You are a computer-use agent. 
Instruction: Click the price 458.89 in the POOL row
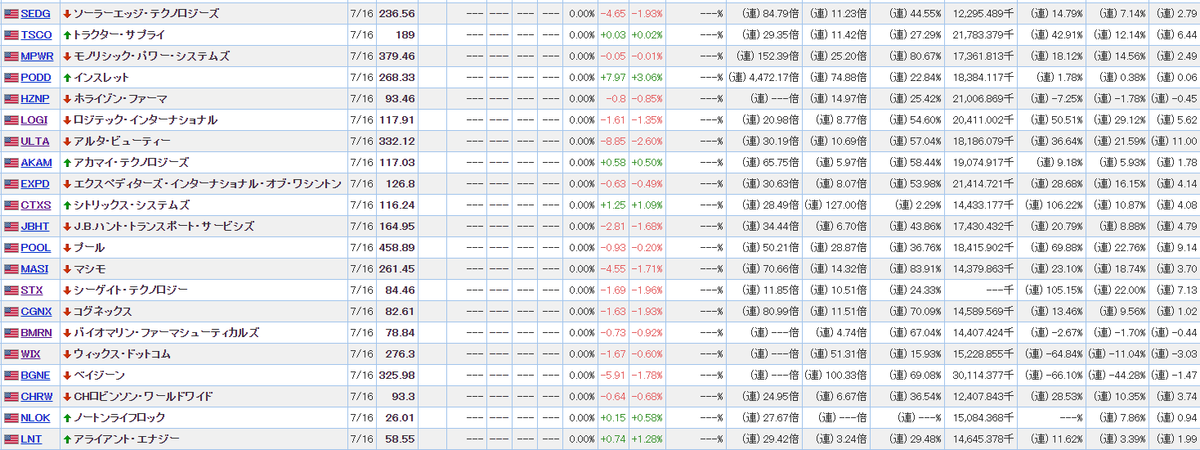396,247
